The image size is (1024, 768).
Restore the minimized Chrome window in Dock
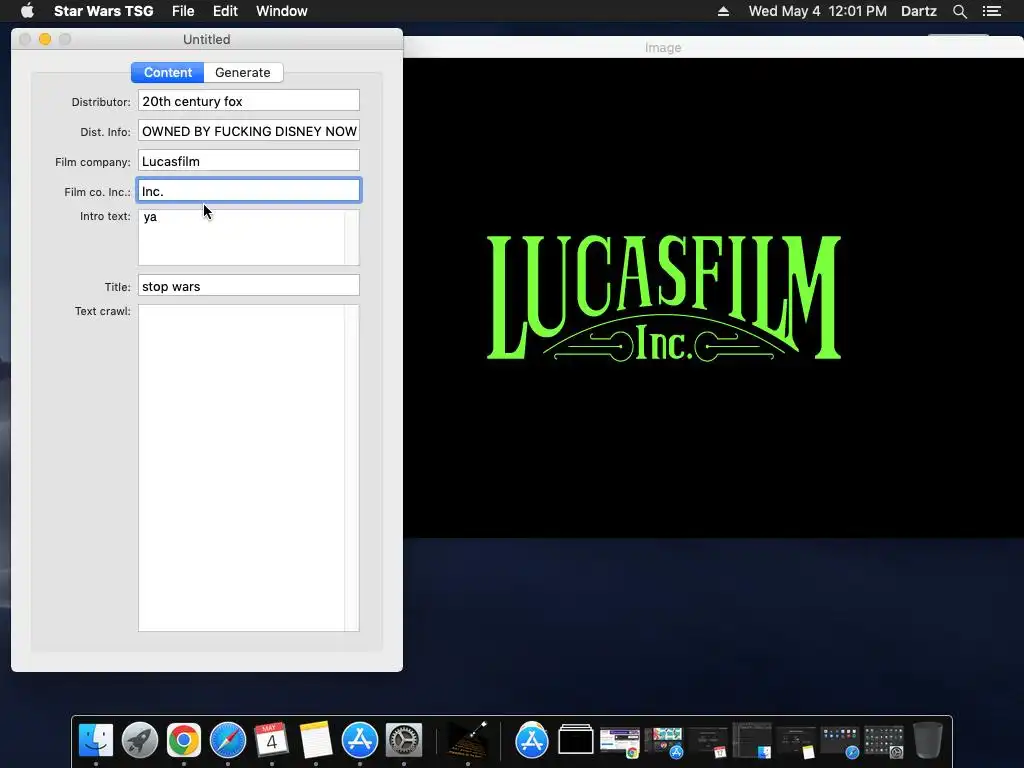(x=620, y=743)
